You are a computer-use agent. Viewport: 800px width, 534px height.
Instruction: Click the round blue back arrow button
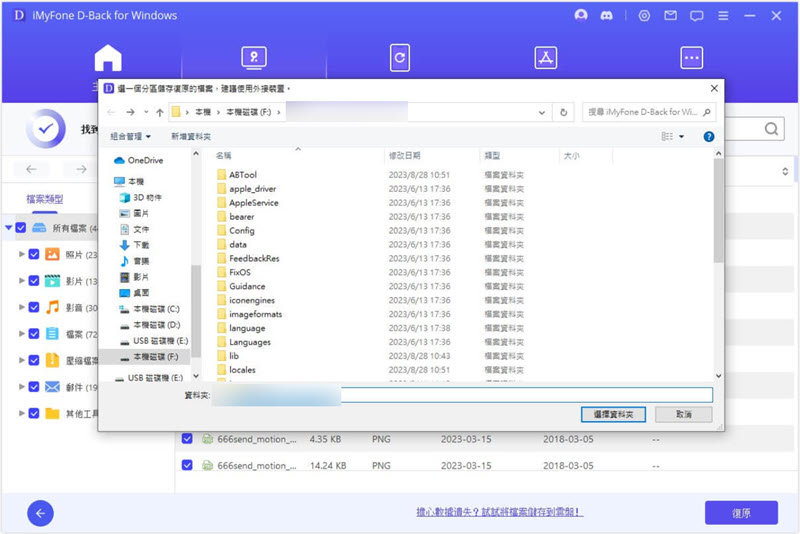click(40, 513)
